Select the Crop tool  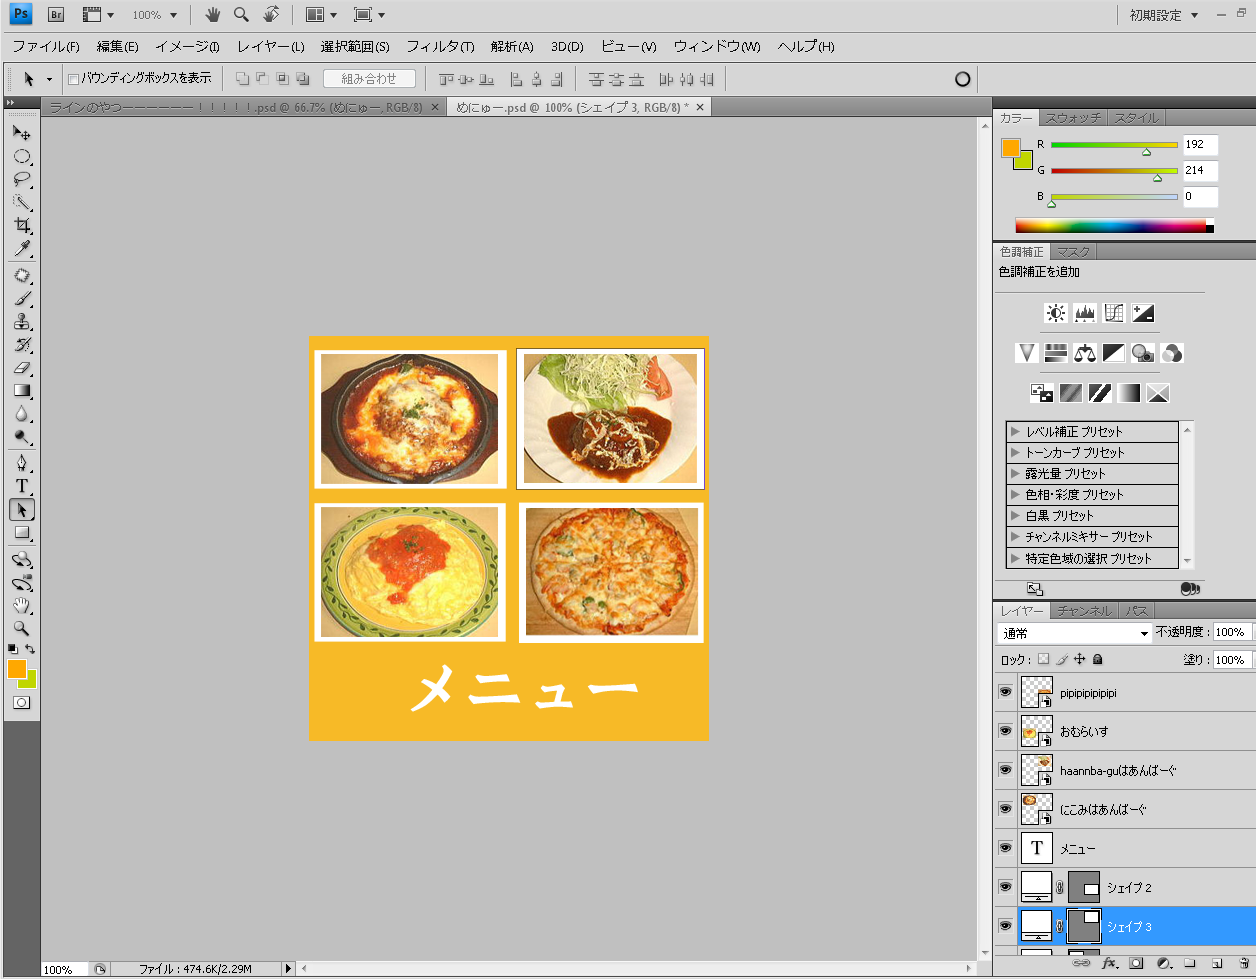coord(22,226)
